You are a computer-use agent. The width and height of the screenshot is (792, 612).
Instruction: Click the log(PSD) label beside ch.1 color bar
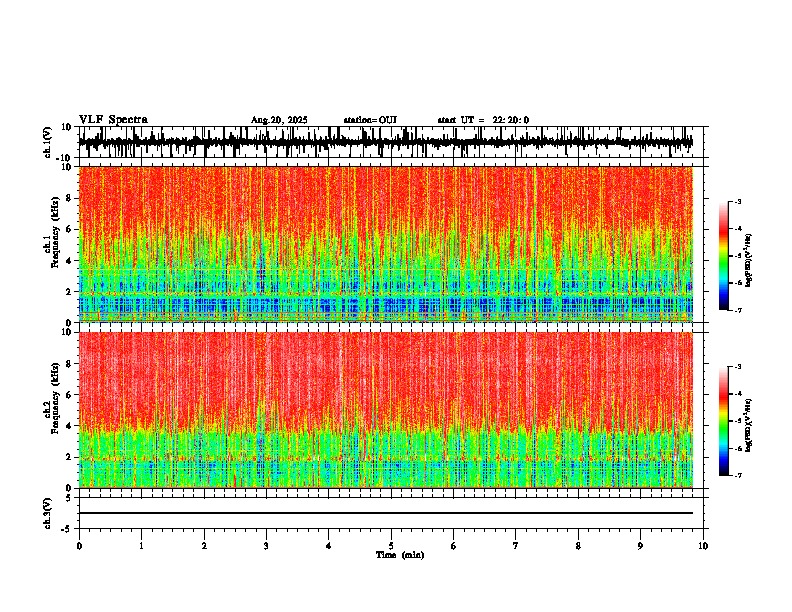(x=749, y=261)
